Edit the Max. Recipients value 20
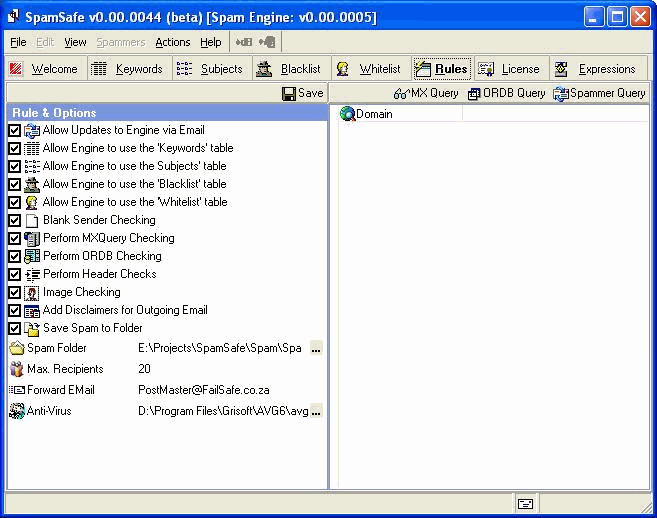Viewport: 657px width, 518px height. click(145, 369)
